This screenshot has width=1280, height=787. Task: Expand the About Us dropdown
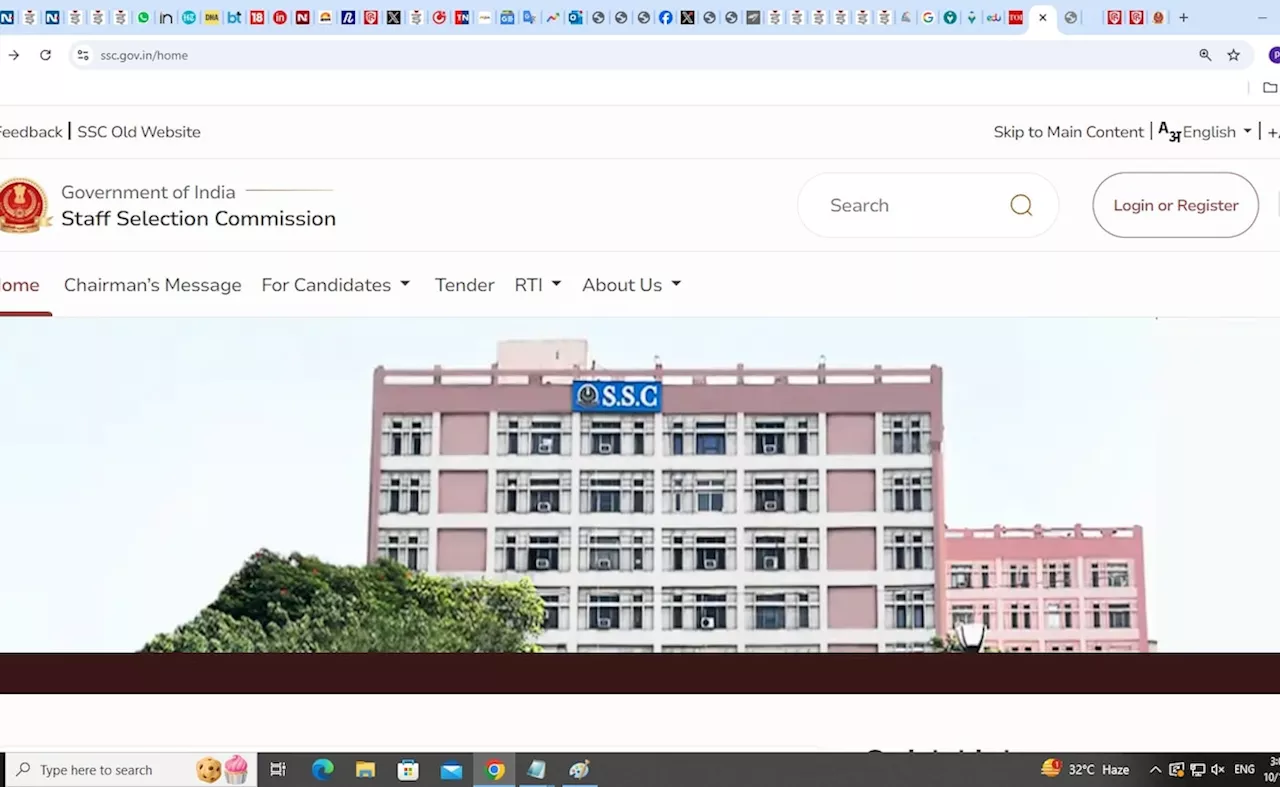(632, 285)
